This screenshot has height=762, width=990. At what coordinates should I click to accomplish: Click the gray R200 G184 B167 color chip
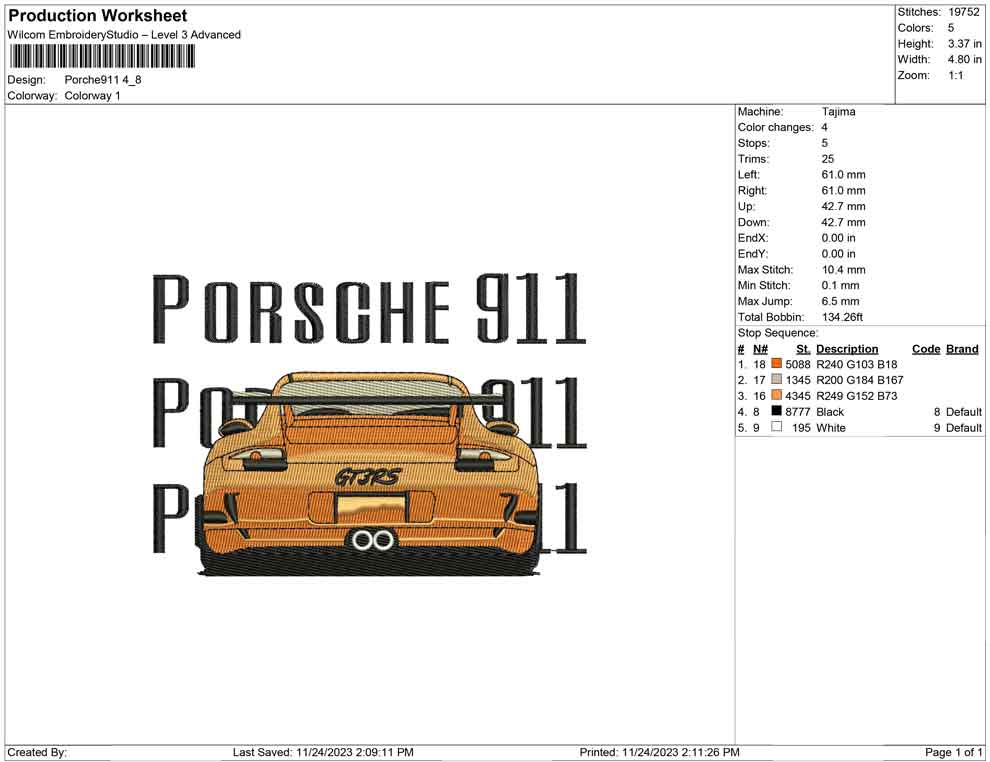pyautogui.click(x=776, y=380)
